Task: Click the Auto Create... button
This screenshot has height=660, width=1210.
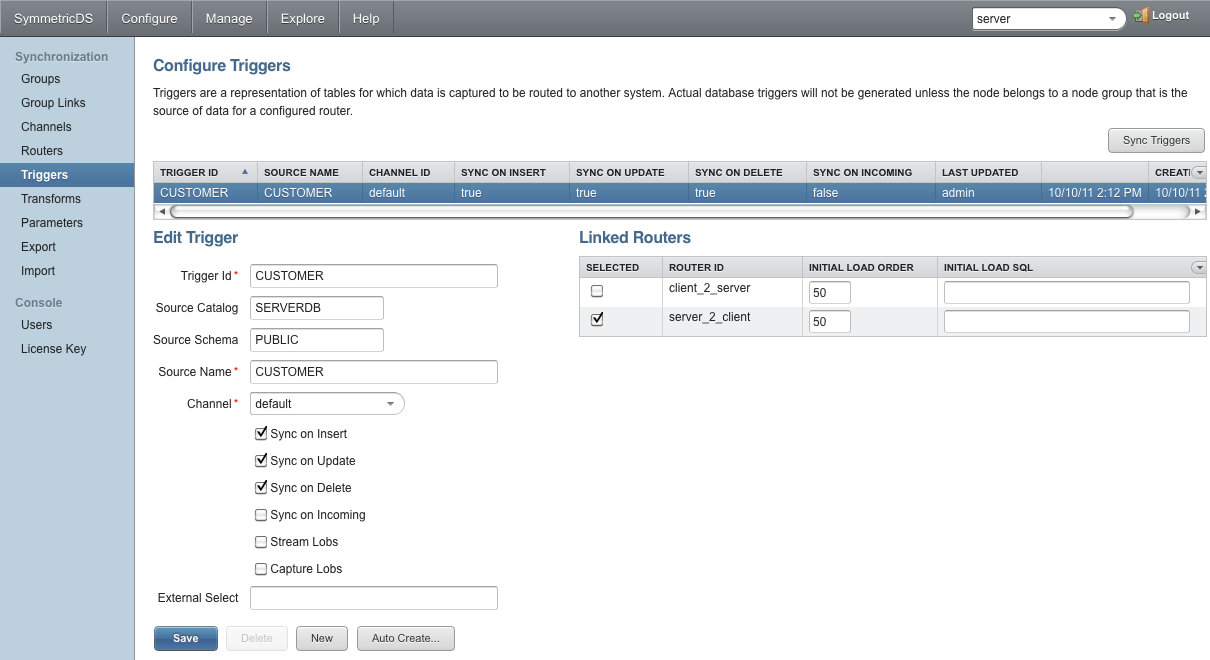Action: click(405, 638)
